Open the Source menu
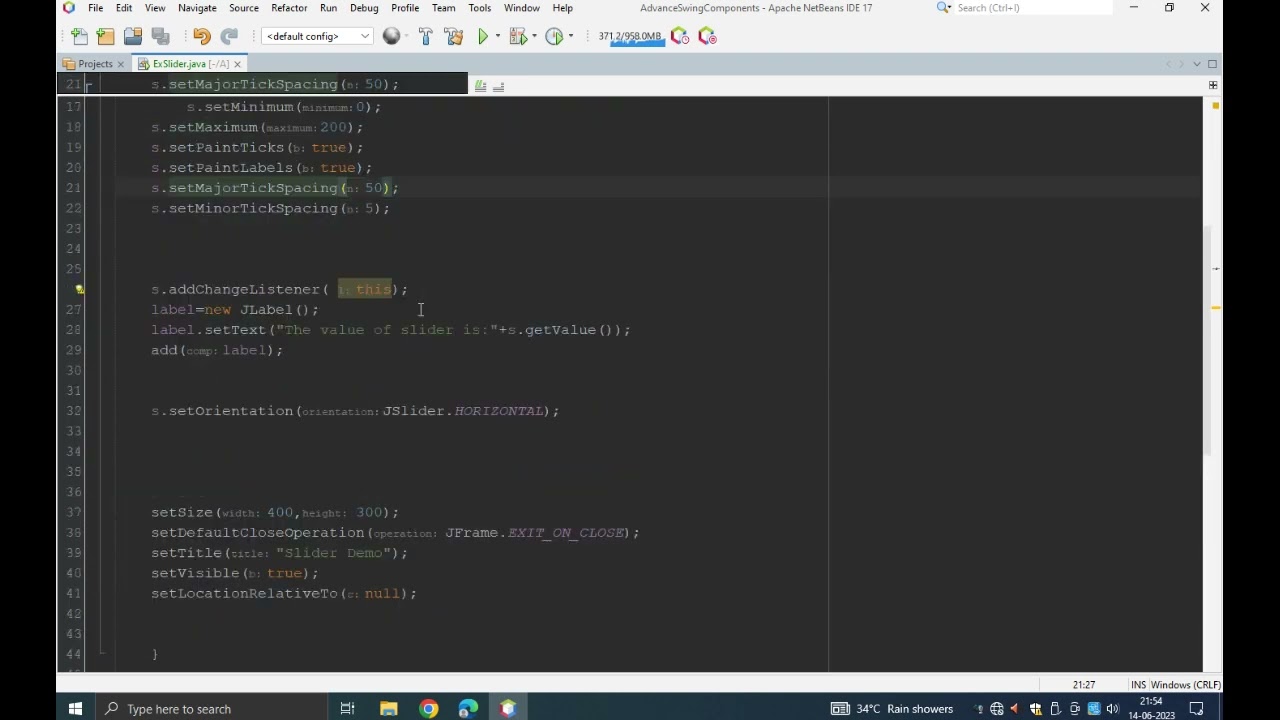 tap(244, 8)
